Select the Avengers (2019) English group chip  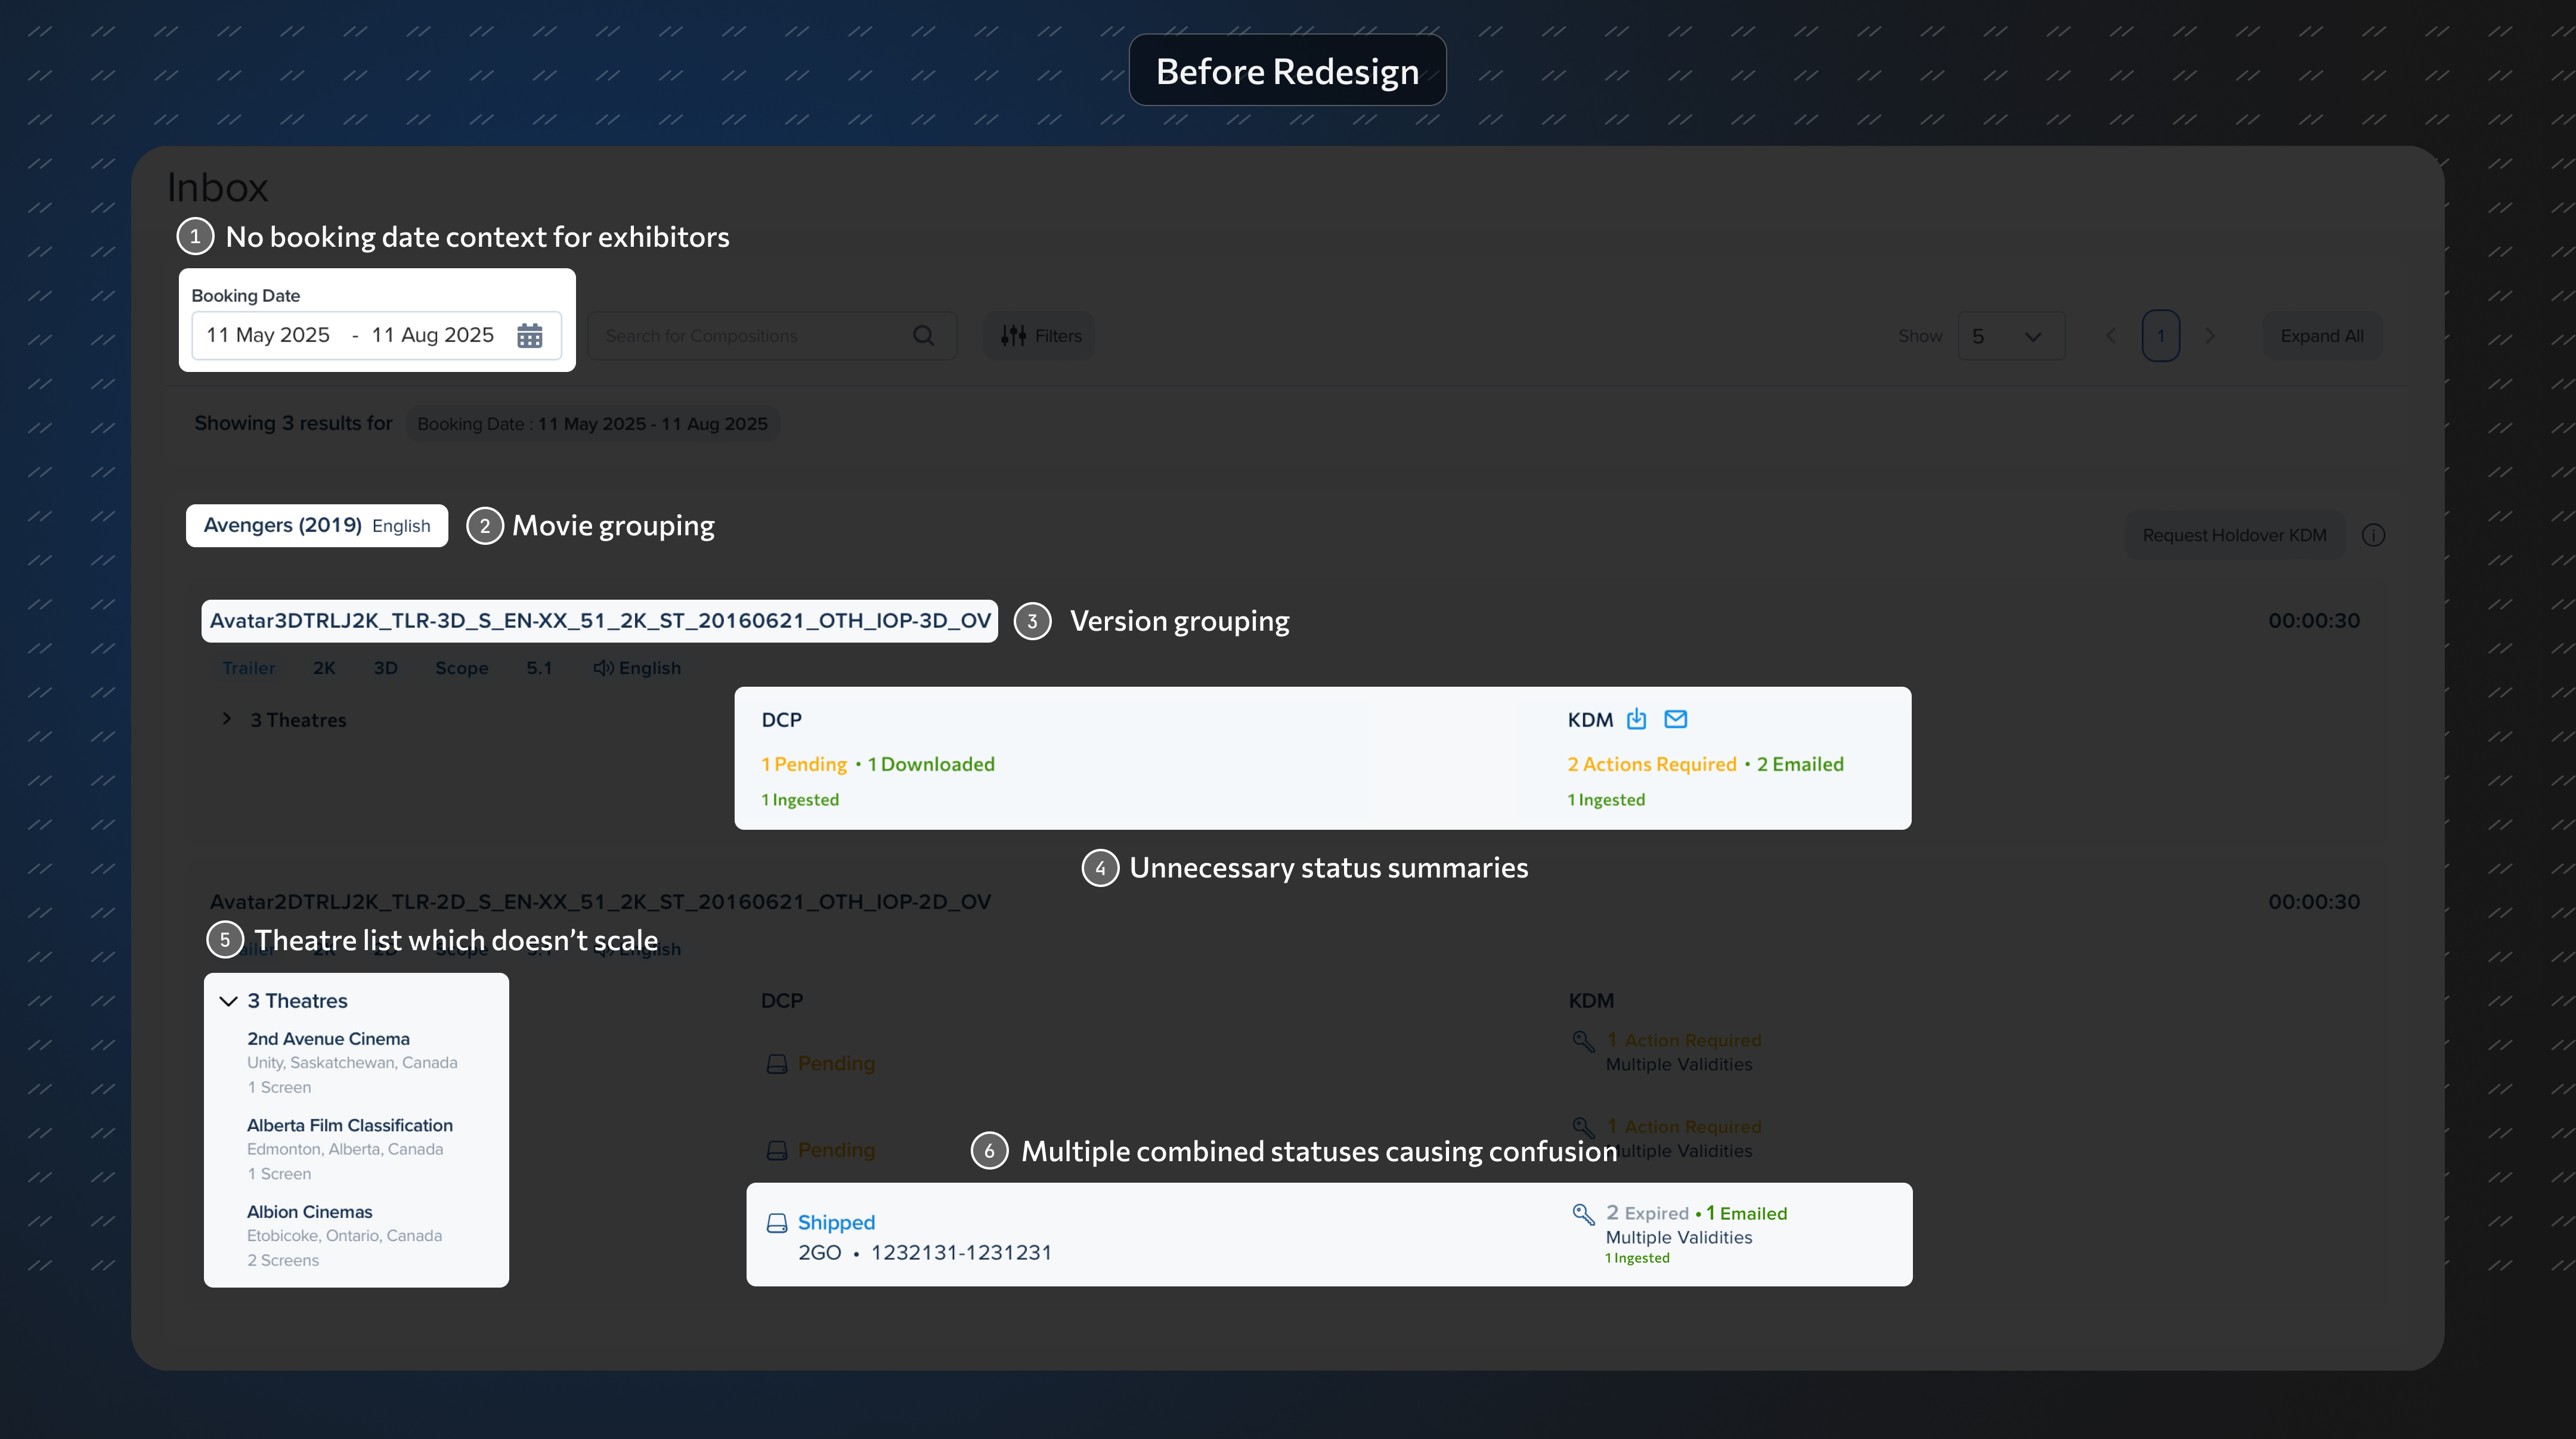pyautogui.click(x=316, y=525)
